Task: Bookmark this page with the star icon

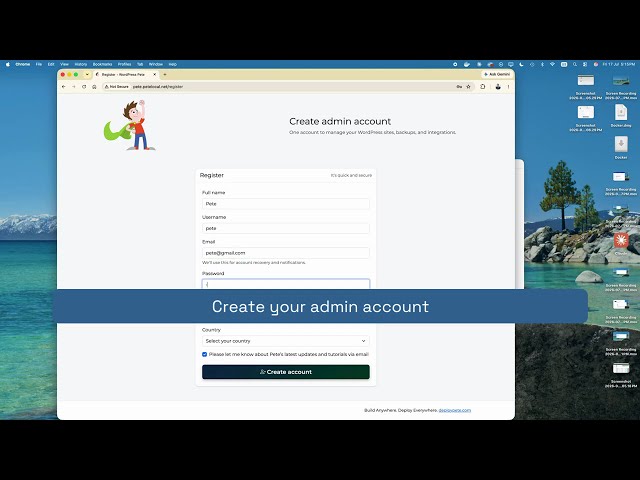Action: point(469,87)
